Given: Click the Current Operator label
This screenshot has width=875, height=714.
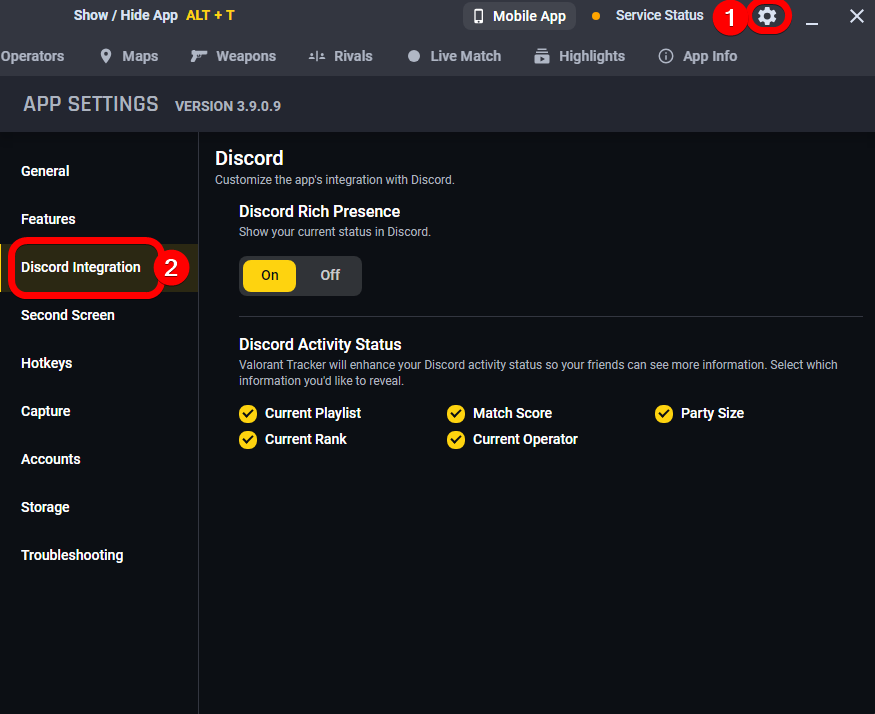Looking at the screenshot, I should click(525, 440).
